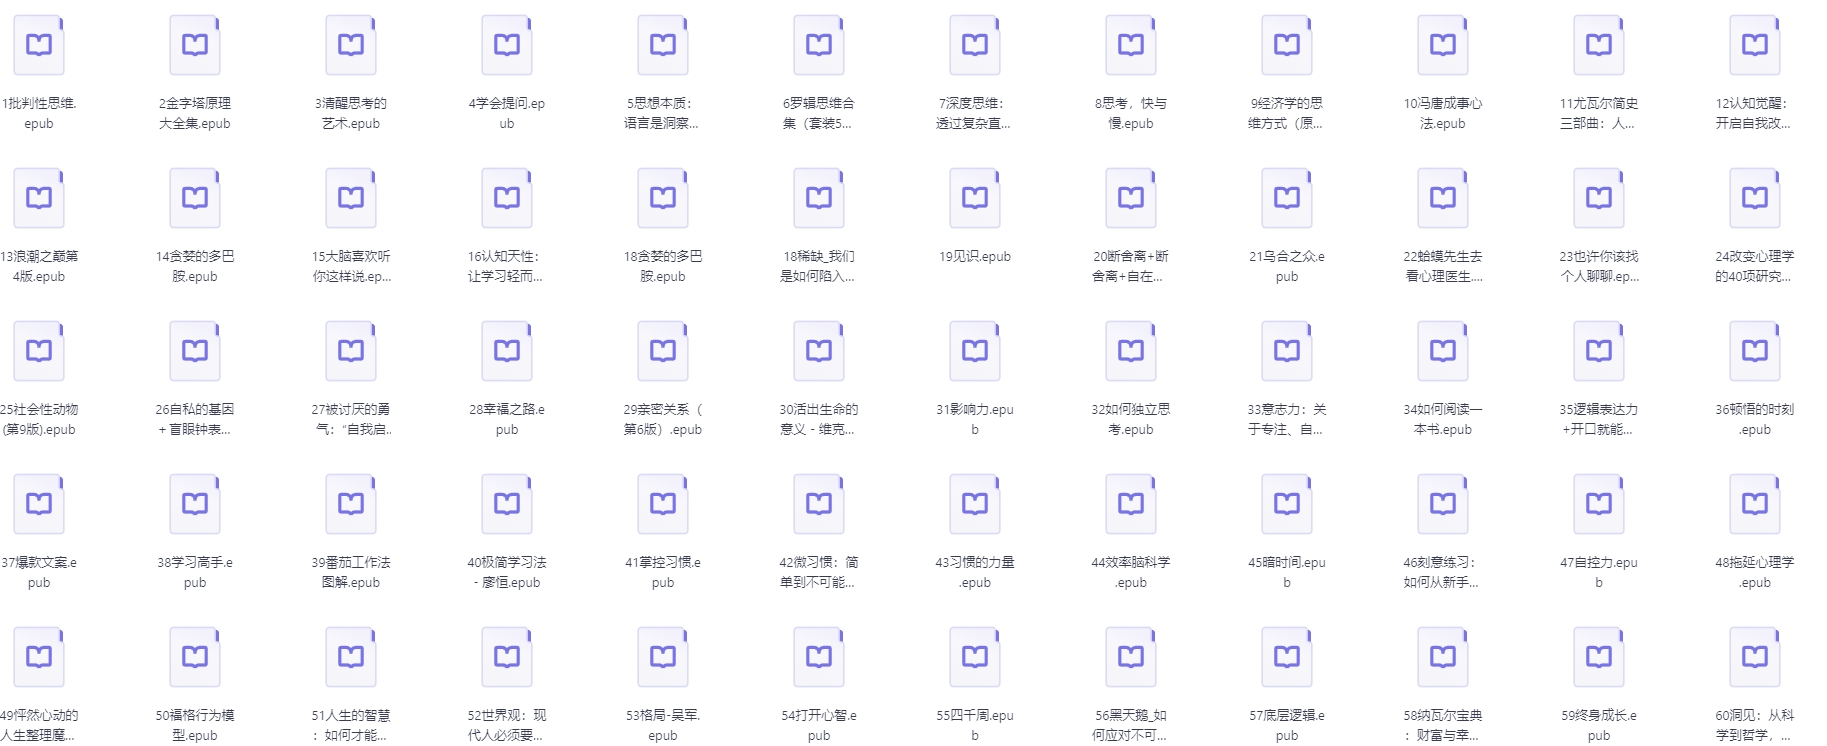1827x746 pixels.
Task: Click the 19见识.epub file icon
Action: coord(975,198)
